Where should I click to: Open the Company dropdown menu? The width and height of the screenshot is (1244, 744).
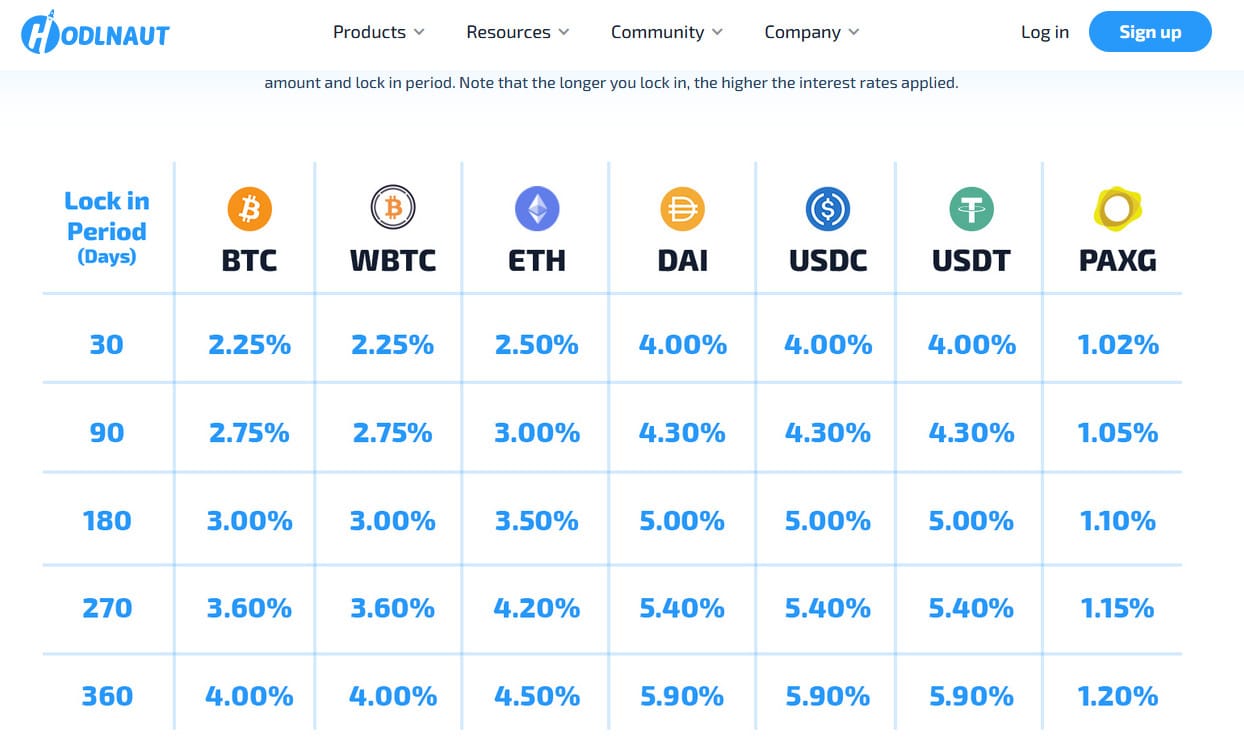(811, 32)
